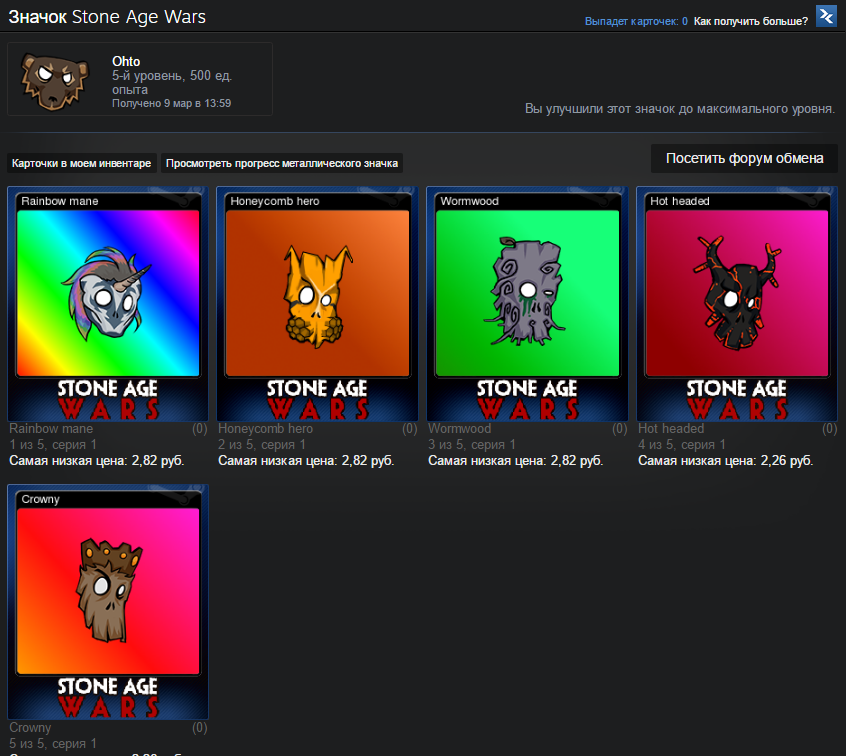Screen dimensions: 846x756
Task: Click '5-й уровень, 500 ед. опыта' text
Action: (172, 83)
